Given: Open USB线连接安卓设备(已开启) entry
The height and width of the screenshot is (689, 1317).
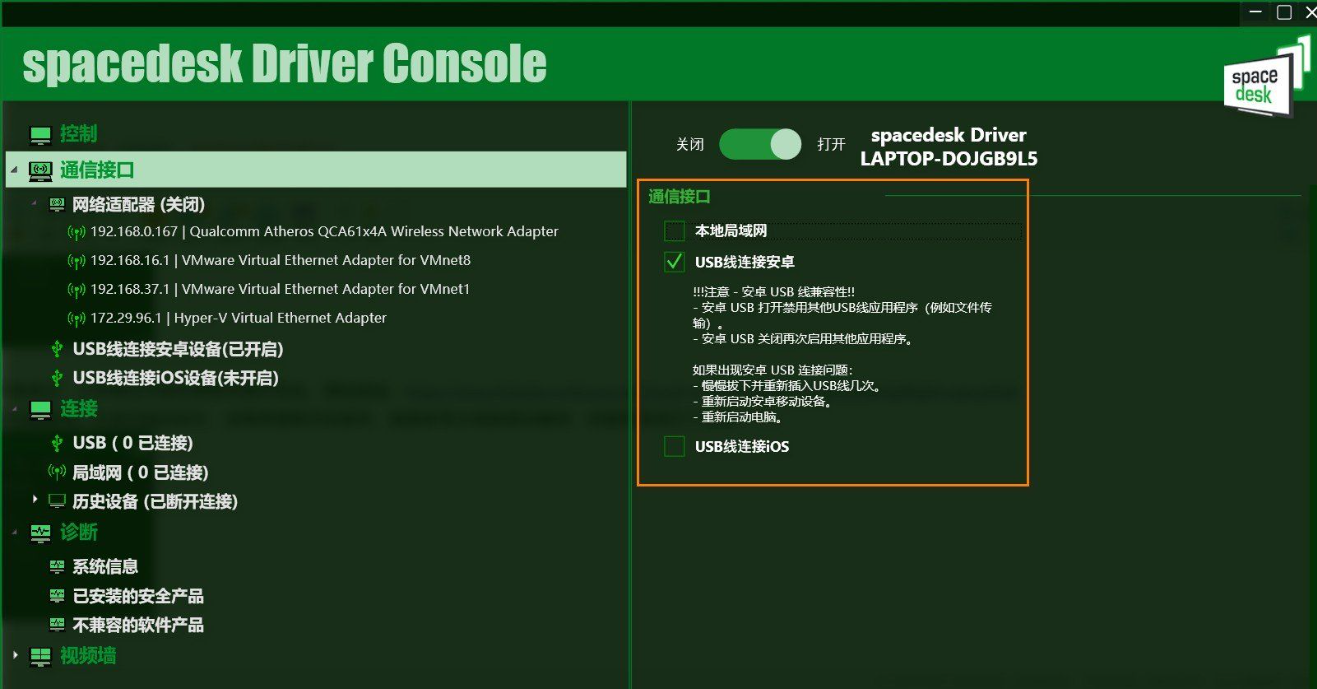Looking at the screenshot, I should 178,349.
